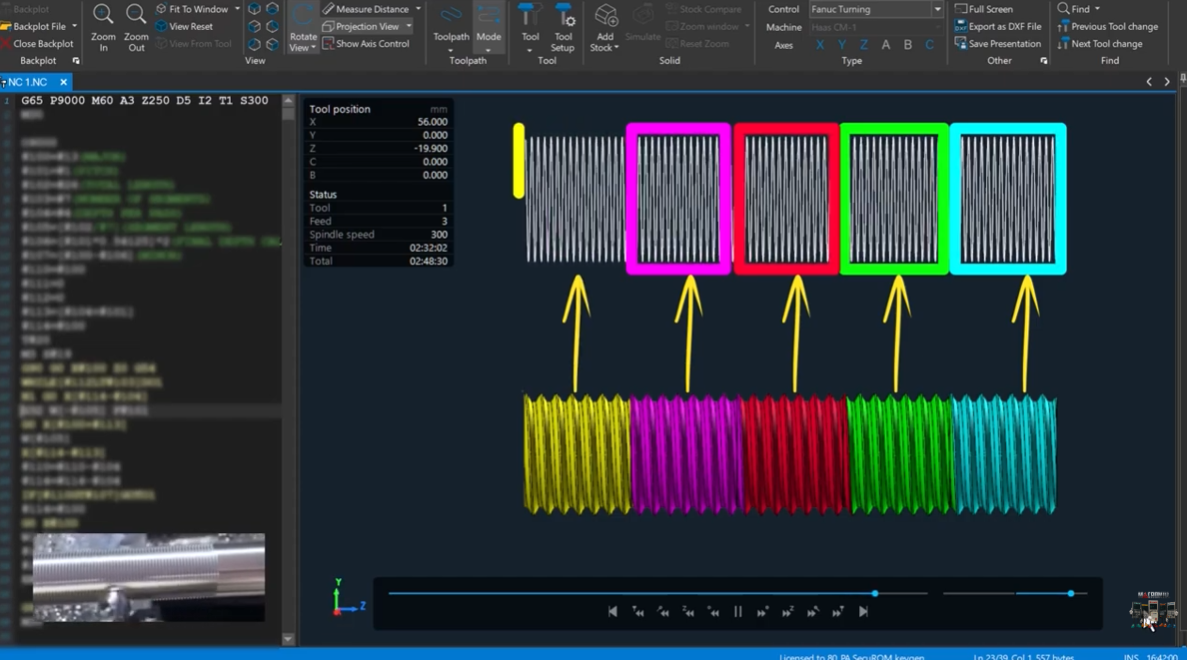Expand the Backplot File dropdown arrow

pos(74,27)
